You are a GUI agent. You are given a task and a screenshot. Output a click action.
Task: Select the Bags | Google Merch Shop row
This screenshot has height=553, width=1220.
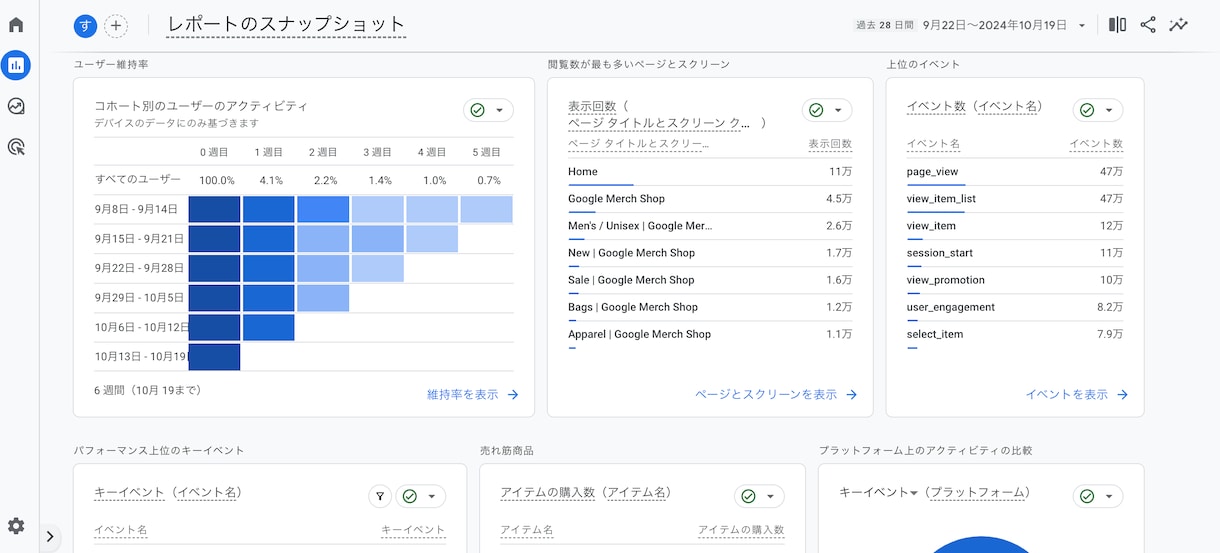point(710,307)
